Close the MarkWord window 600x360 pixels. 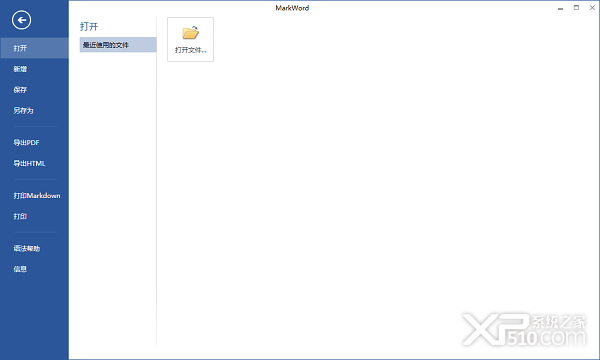pyautogui.click(x=592, y=8)
